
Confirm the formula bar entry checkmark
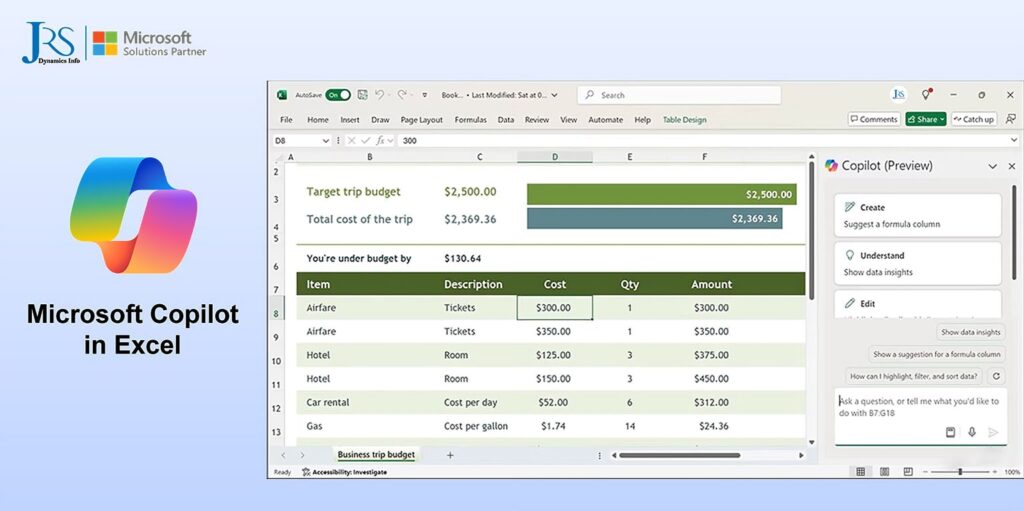[365, 140]
